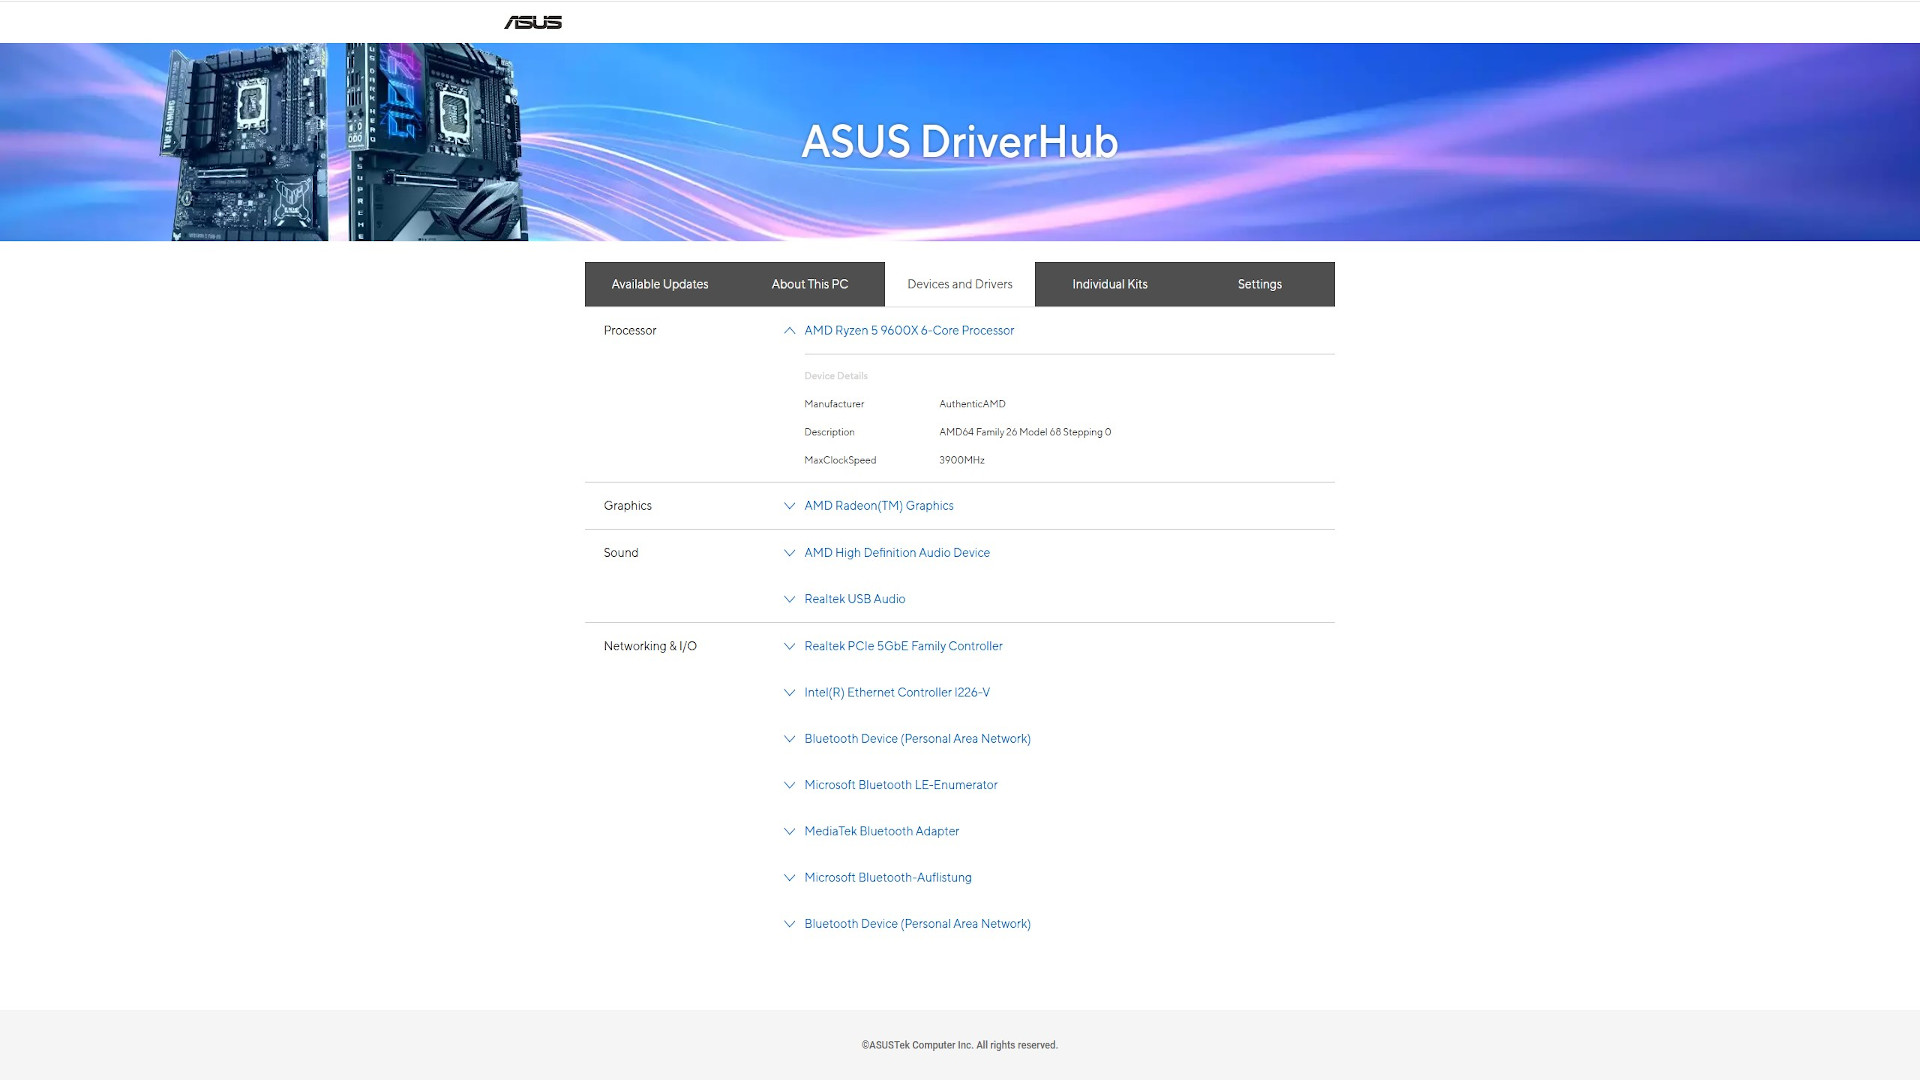Expand Intel Ethernet Controller I226-V chevron
The image size is (1920, 1080).
point(789,692)
